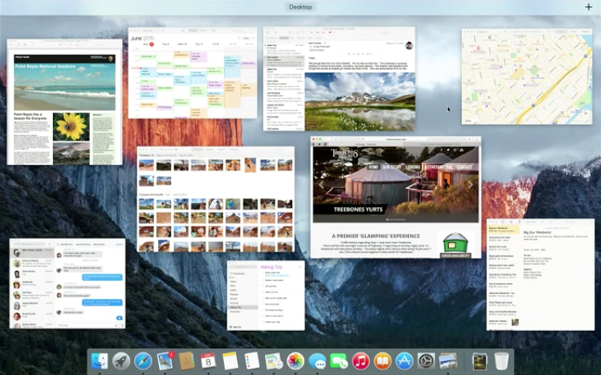Open iTunes music note icon in Dock
Image resolution: width=601 pixels, height=375 pixels.
[x=361, y=361]
